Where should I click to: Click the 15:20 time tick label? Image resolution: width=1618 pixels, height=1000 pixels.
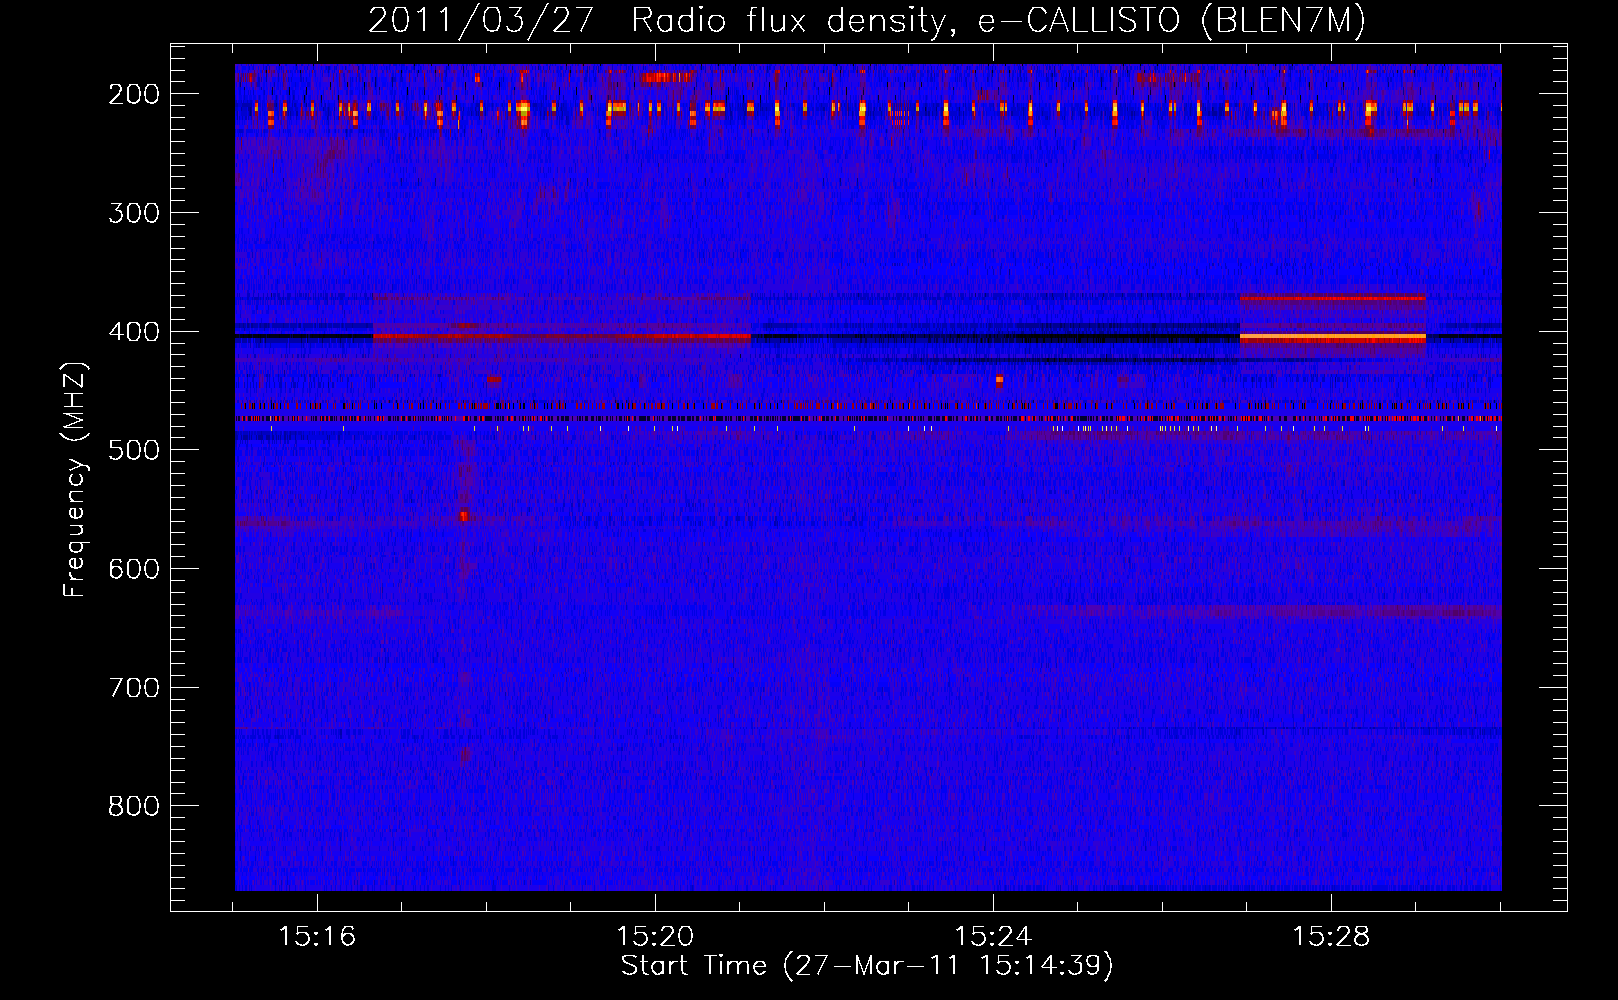pos(655,936)
